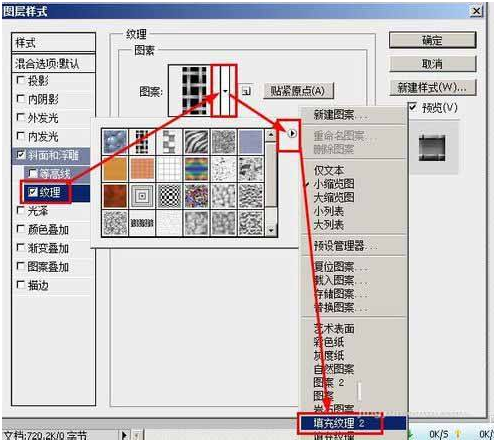Uncheck the 斜面和浮雕 checkbox
Viewport: 494px width, 443px height.
[21, 155]
